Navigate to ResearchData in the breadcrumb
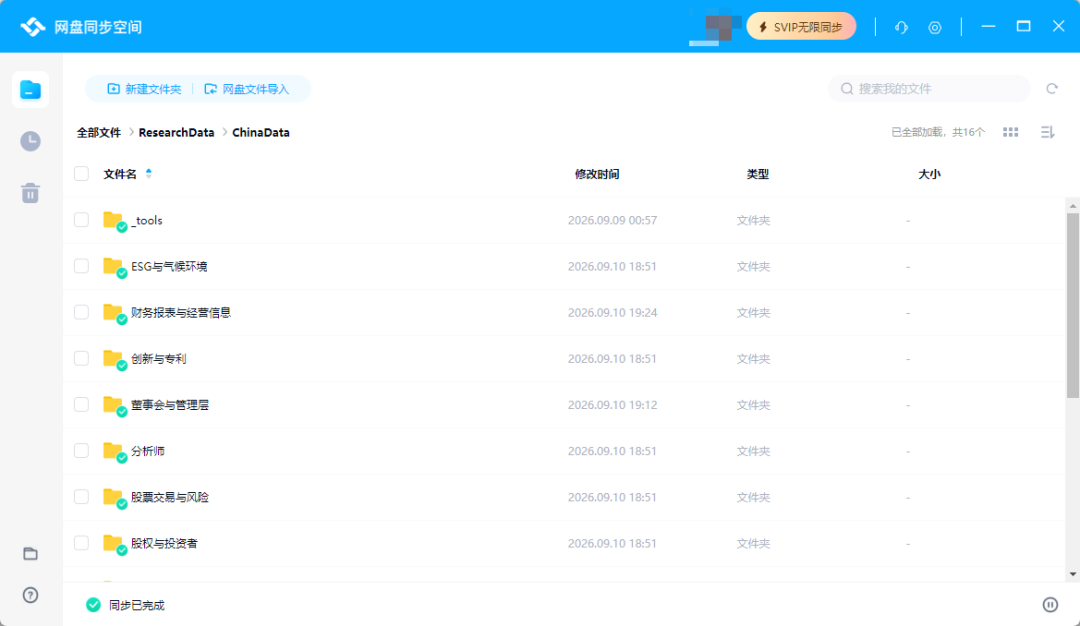Viewport: 1080px width, 626px height. pos(176,132)
